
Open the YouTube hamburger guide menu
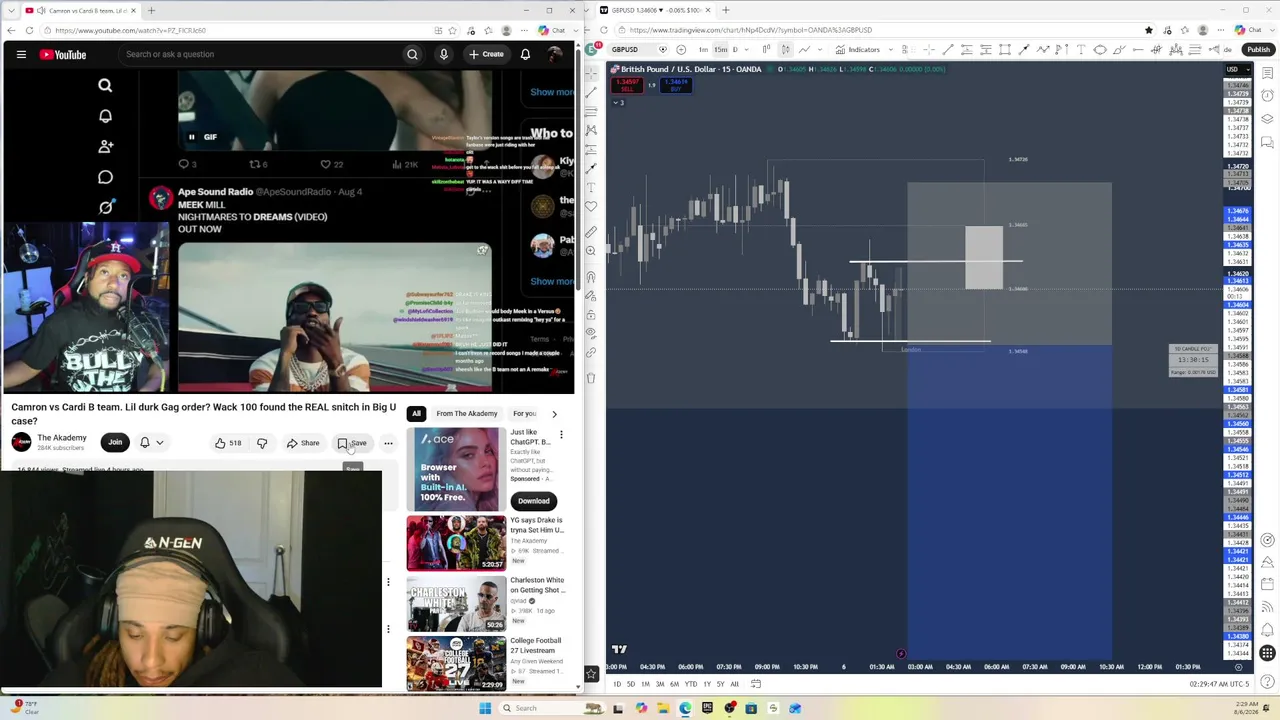[21, 54]
